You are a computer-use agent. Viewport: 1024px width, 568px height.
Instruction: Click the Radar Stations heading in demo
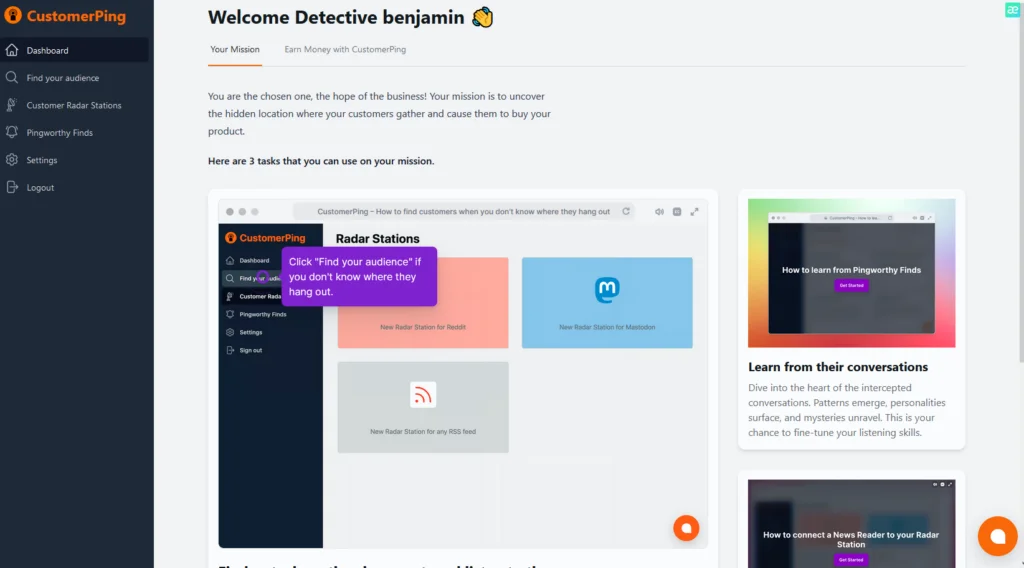(377, 239)
